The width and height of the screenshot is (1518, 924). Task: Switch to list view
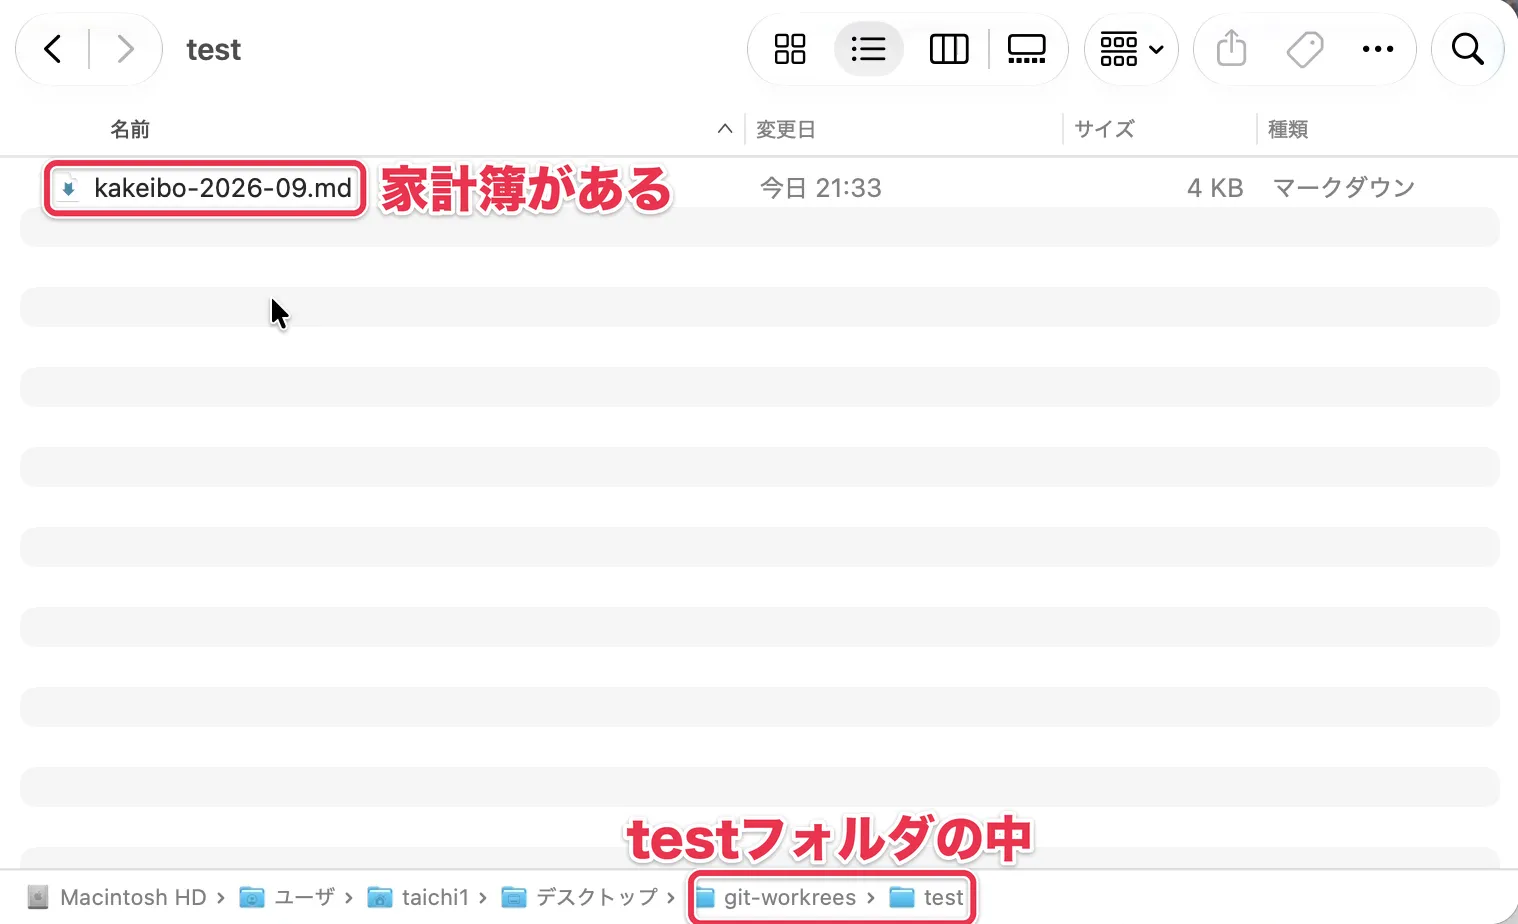pyautogui.click(x=868, y=49)
